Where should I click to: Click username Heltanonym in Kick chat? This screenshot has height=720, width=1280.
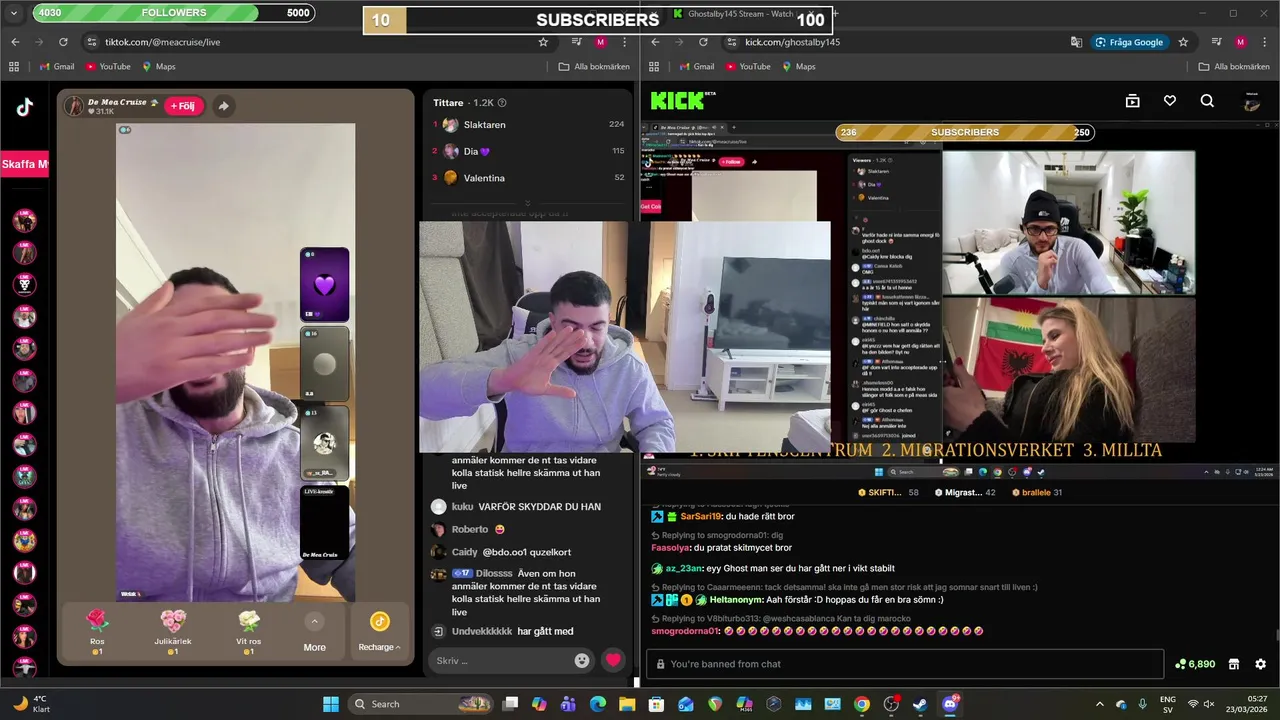pyautogui.click(x=735, y=600)
